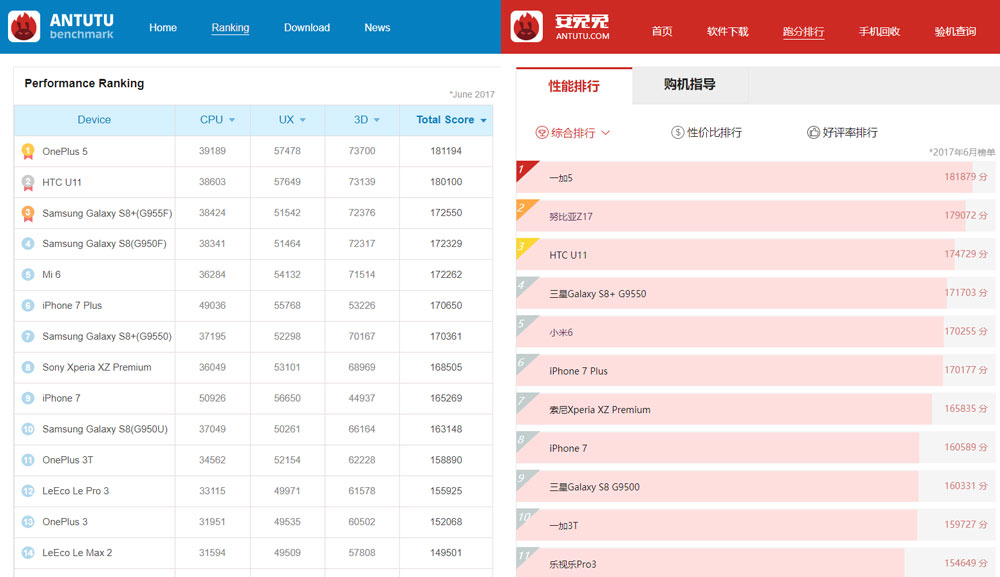This screenshot has width=1000, height=577.
Task: Sort by CPU column arrow
Action: pos(232,120)
